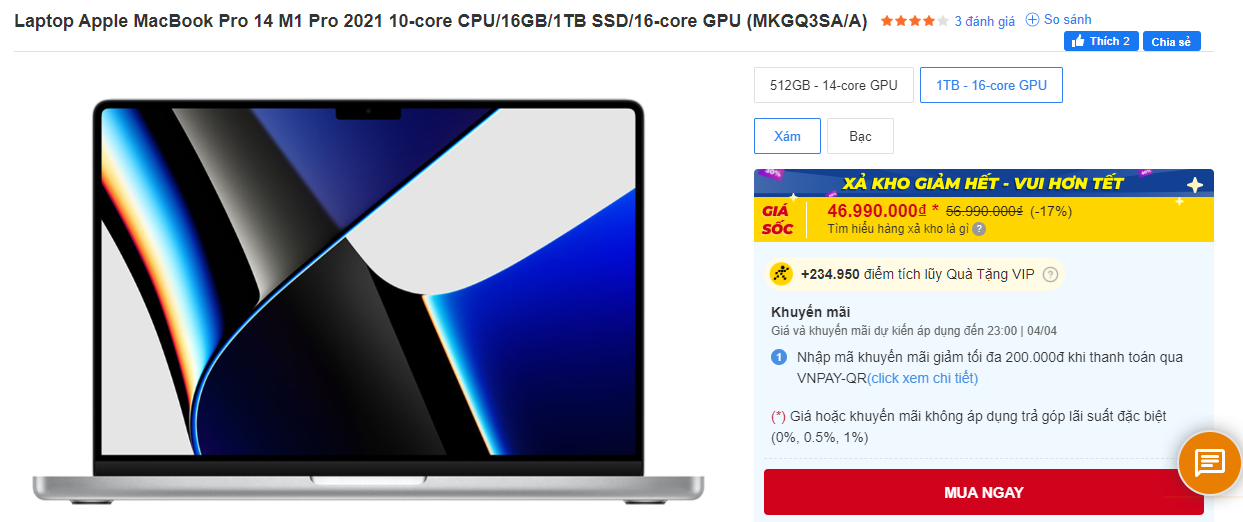Click the star rating icons
The height and width of the screenshot is (522, 1243).
914,21
